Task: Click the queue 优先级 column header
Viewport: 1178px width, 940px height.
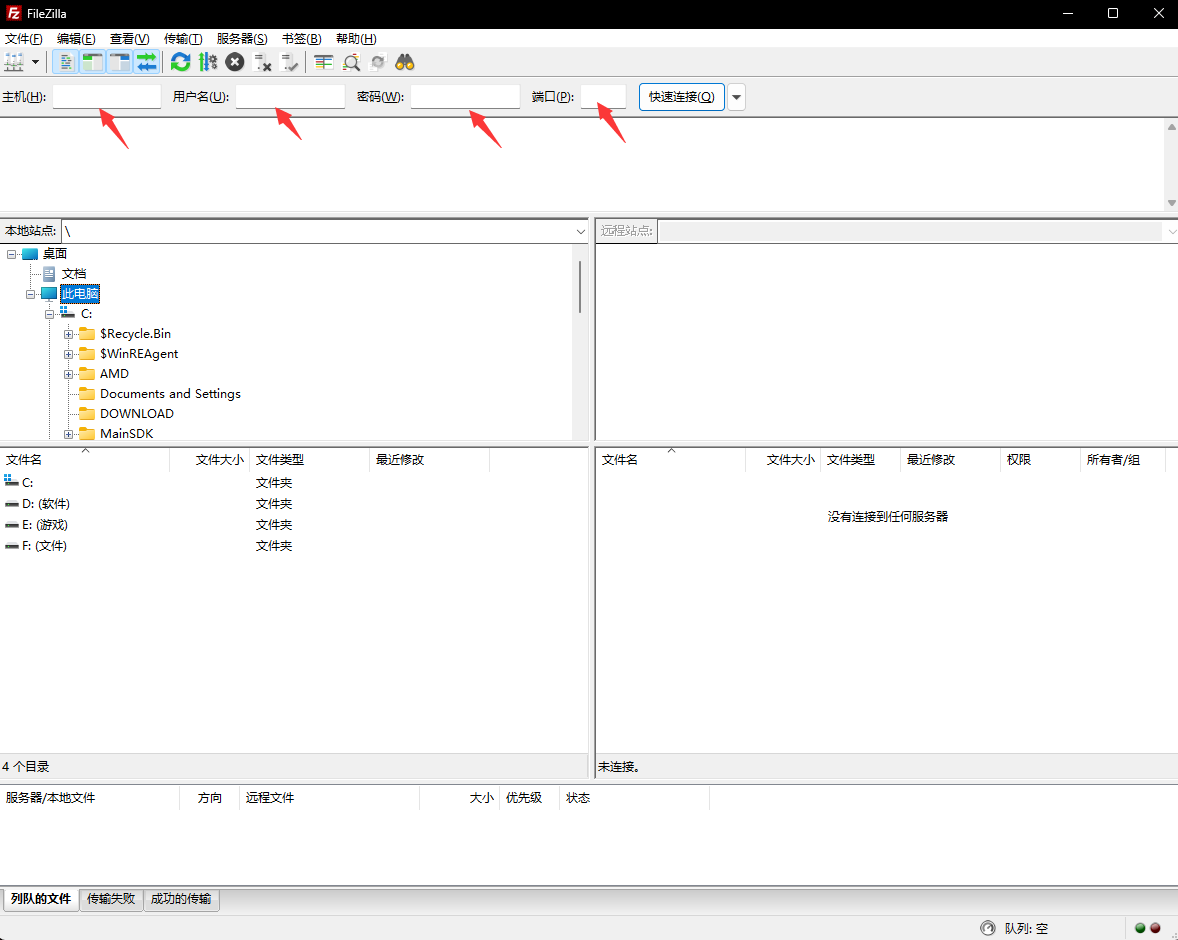Action: coord(530,797)
